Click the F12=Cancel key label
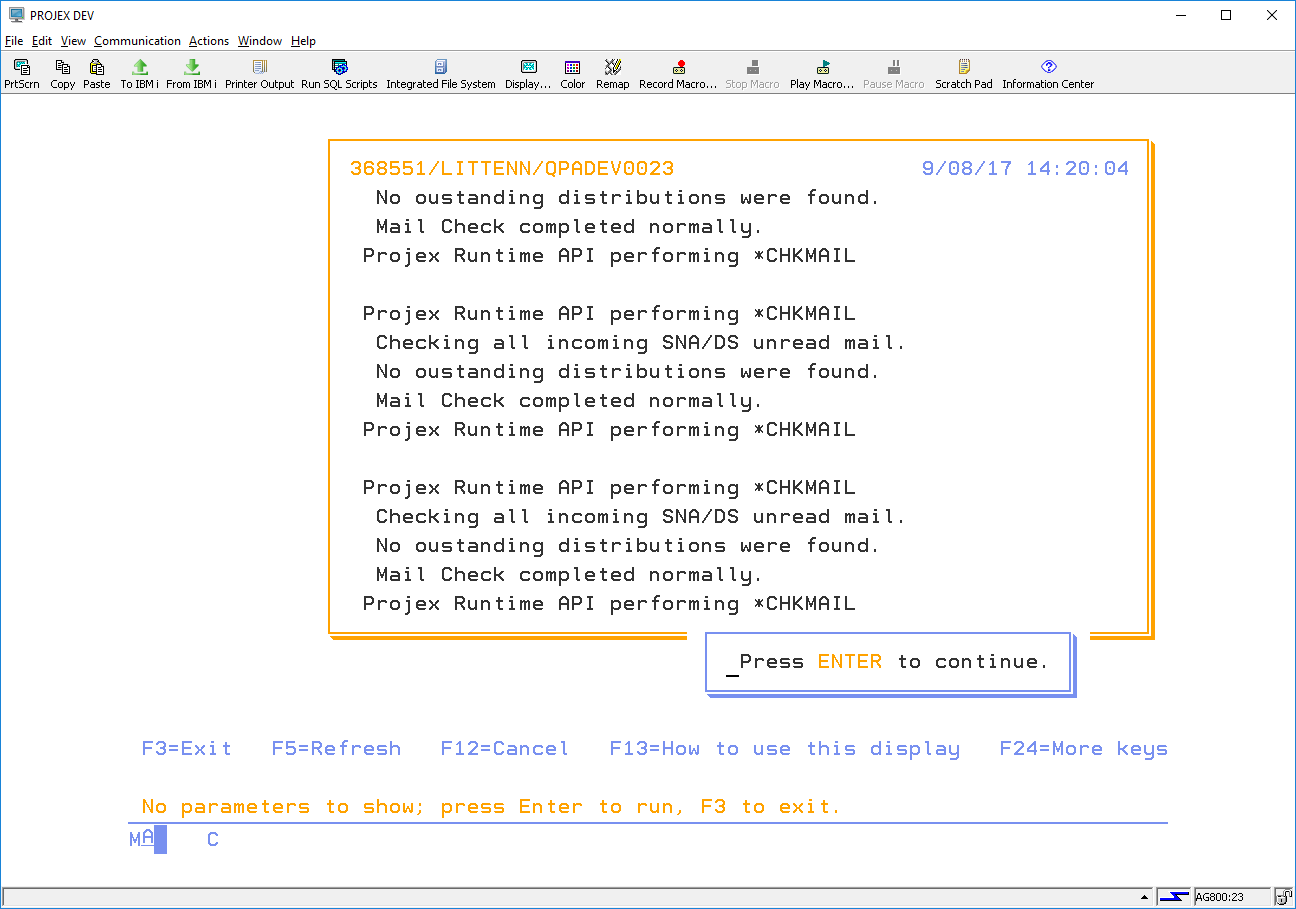The image size is (1296, 909). tap(505, 749)
